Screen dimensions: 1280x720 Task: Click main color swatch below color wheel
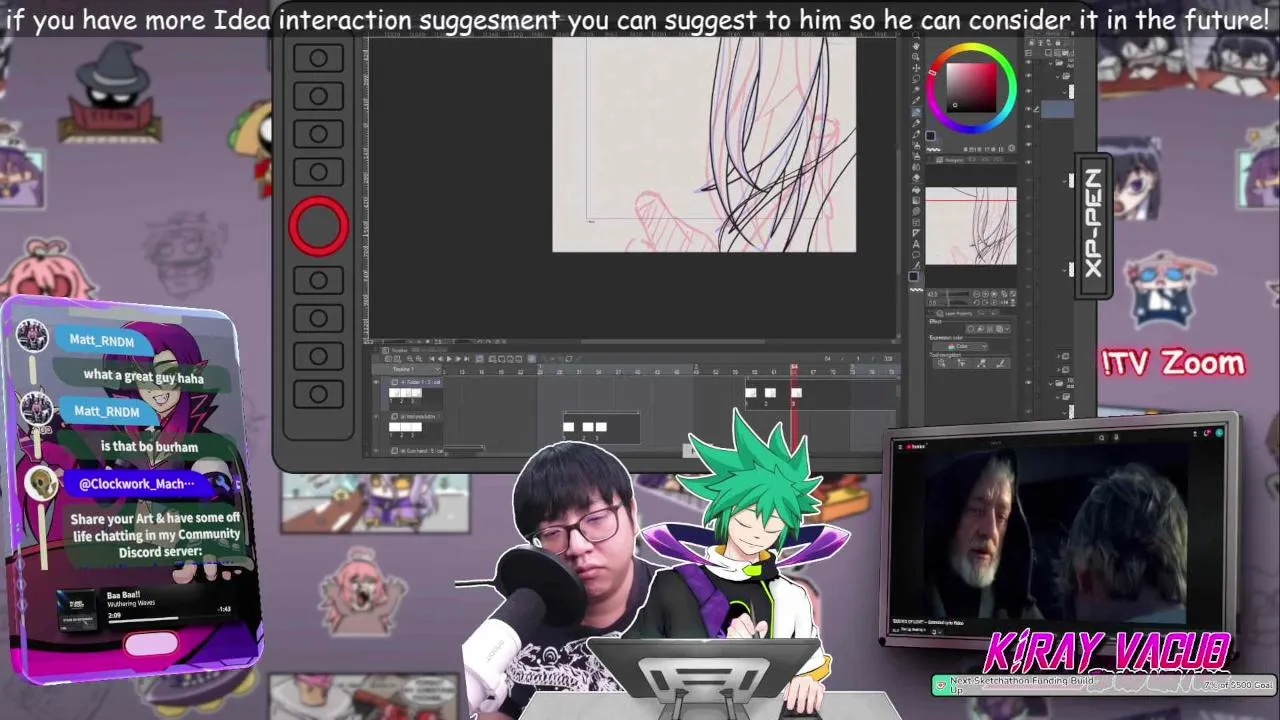click(x=931, y=135)
